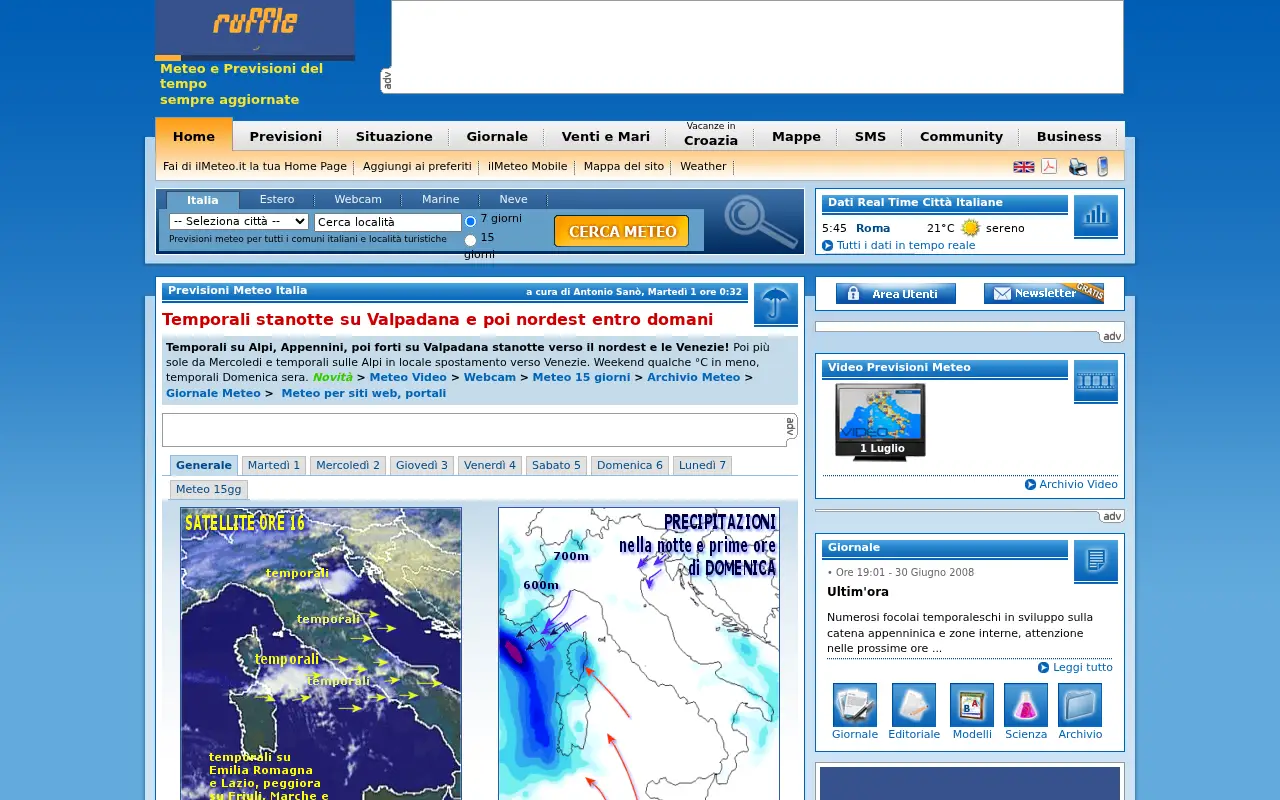Image resolution: width=1280 pixels, height=800 pixels.
Task: Open the Vacanze in Croazia menu item
Action: (711, 135)
